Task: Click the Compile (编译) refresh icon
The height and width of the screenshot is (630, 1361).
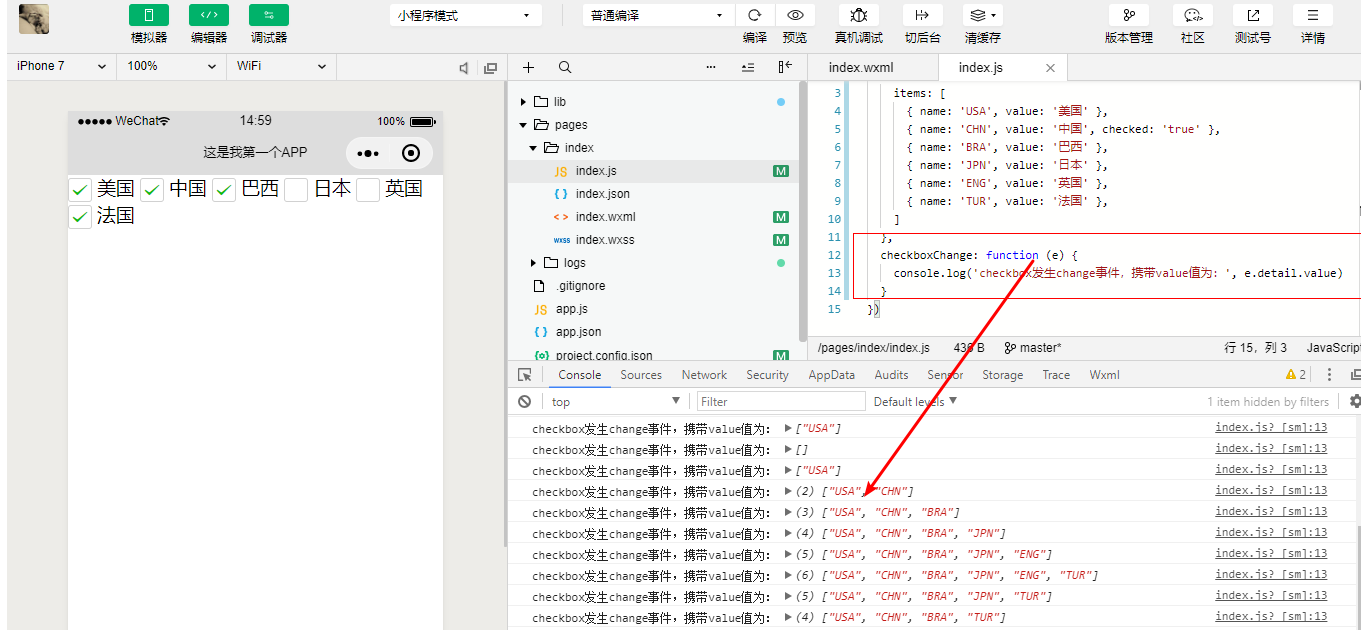Action: click(755, 15)
